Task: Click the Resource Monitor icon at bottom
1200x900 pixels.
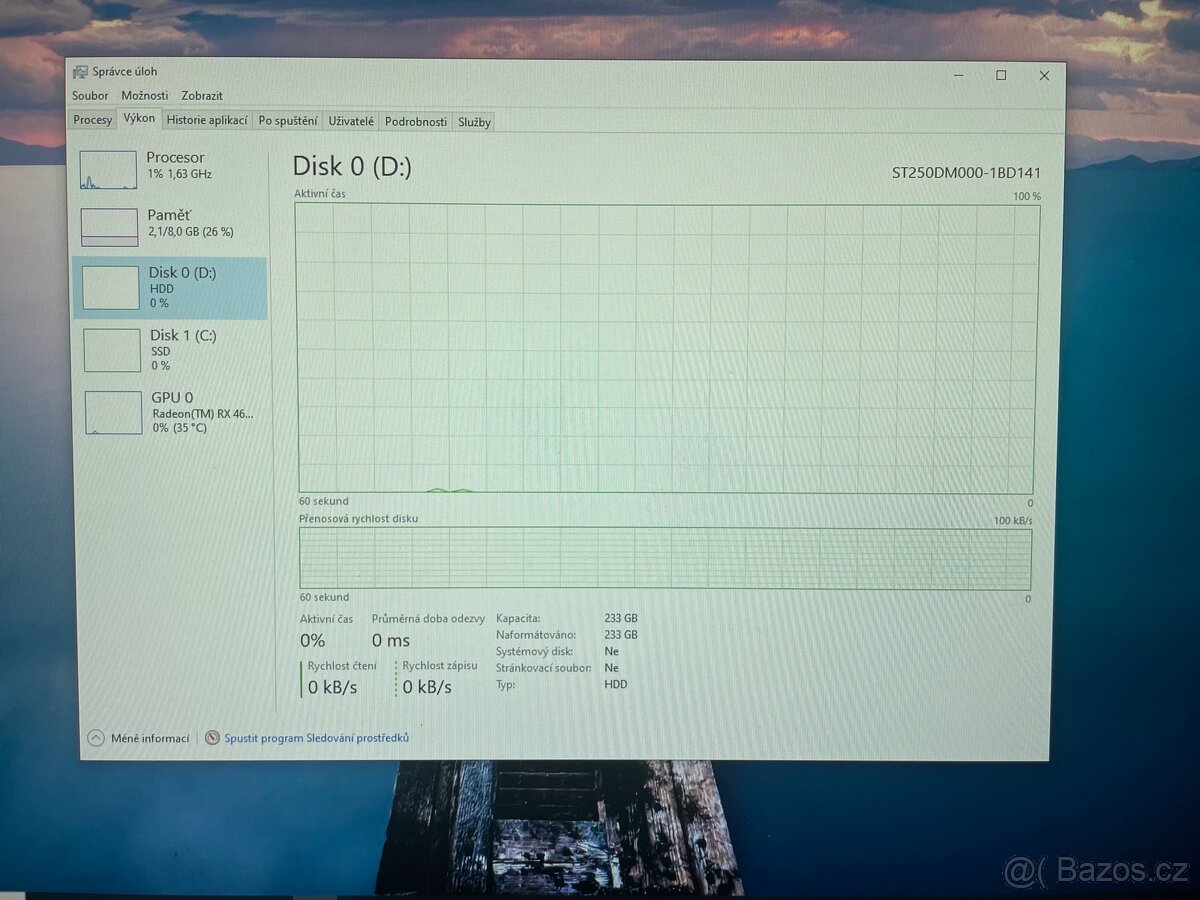Action: click(x=212, y=738)
